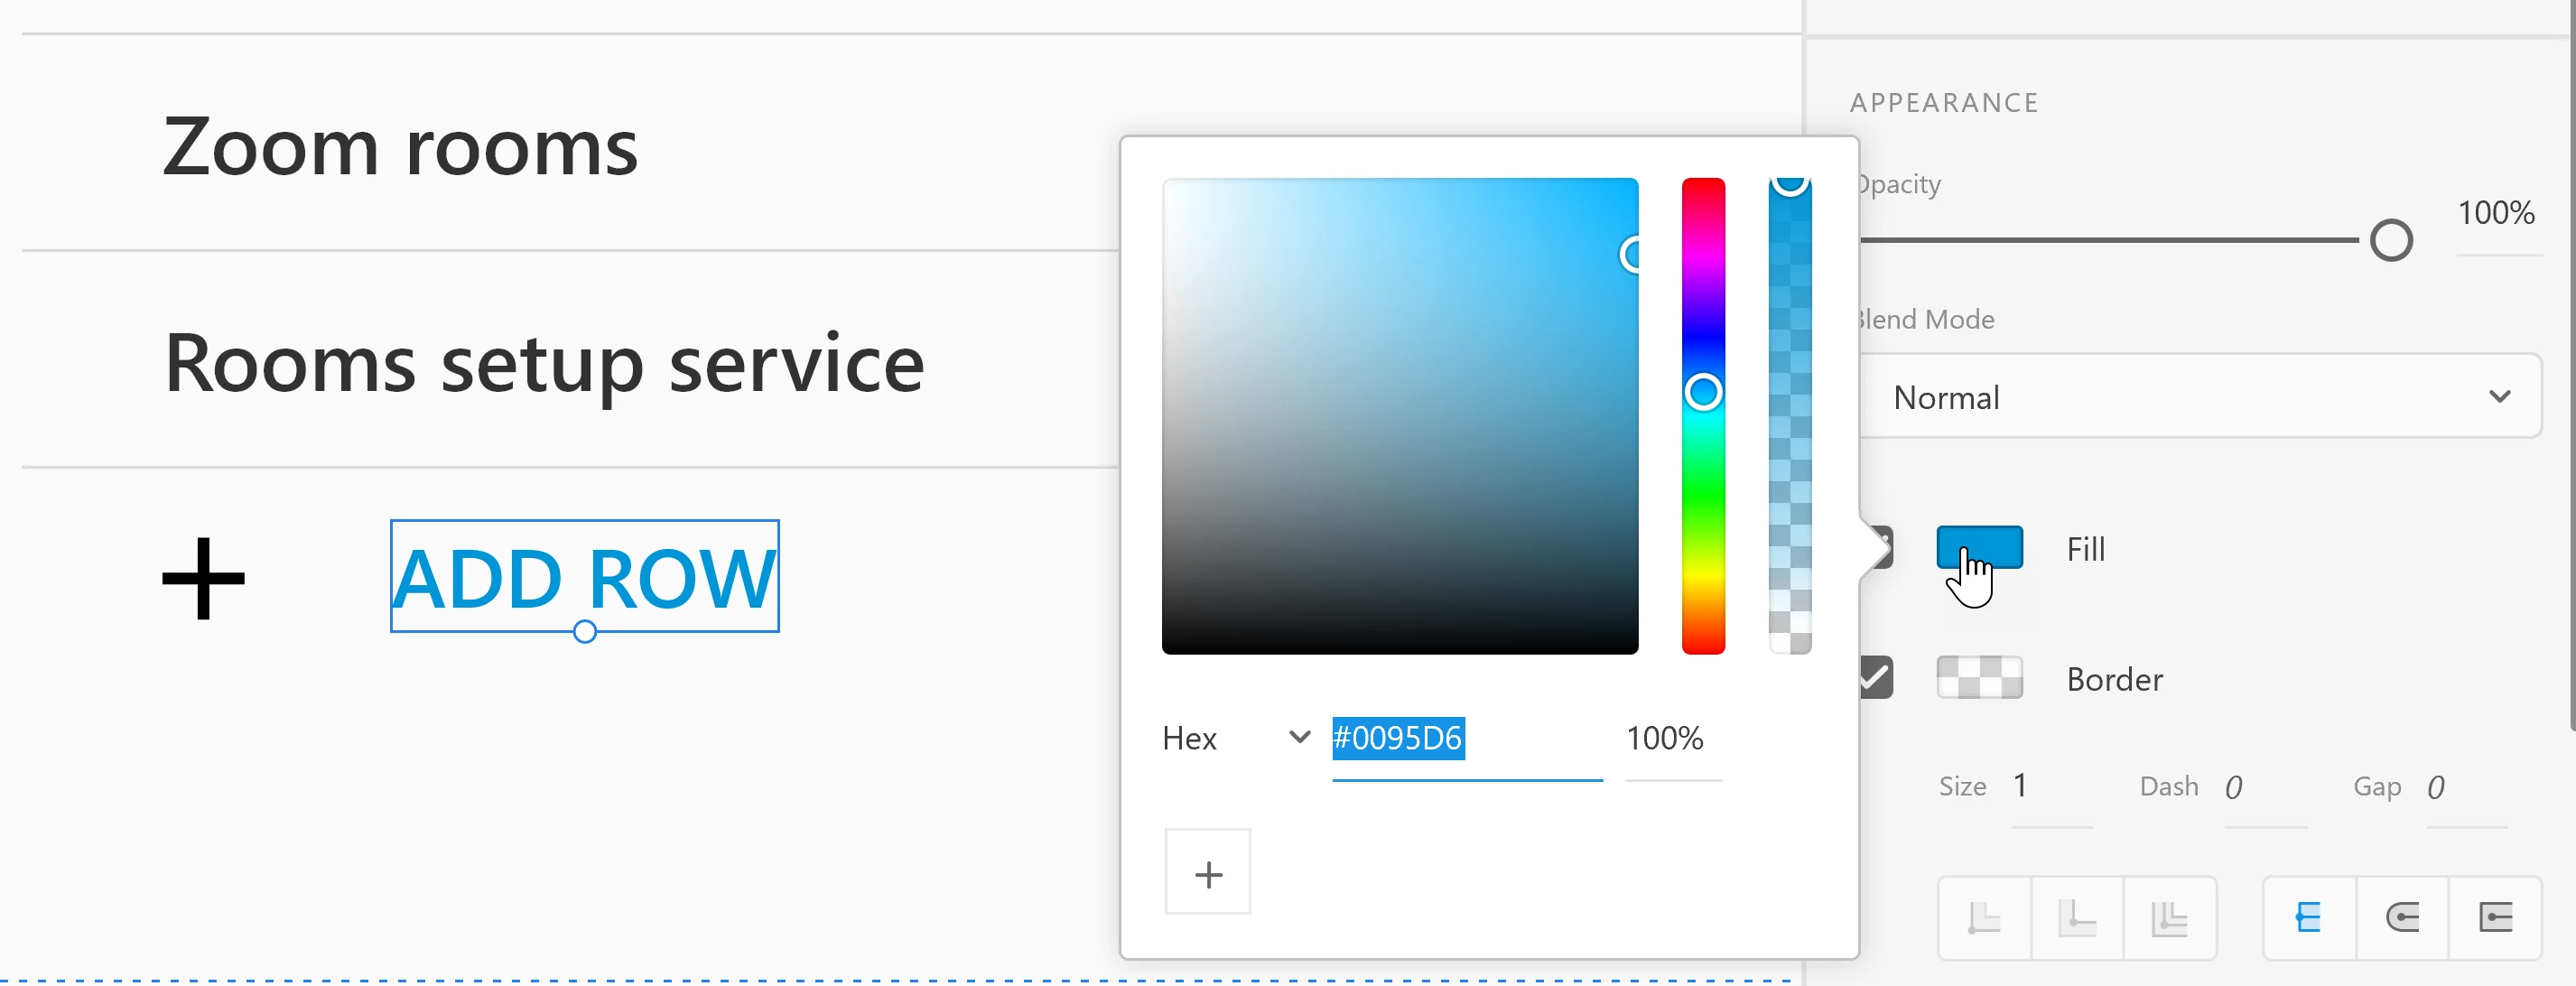Click the Border color swatch
The height and width of the screenshot is (986, 2576).
pyautogui.click(x=1979, y=678)
